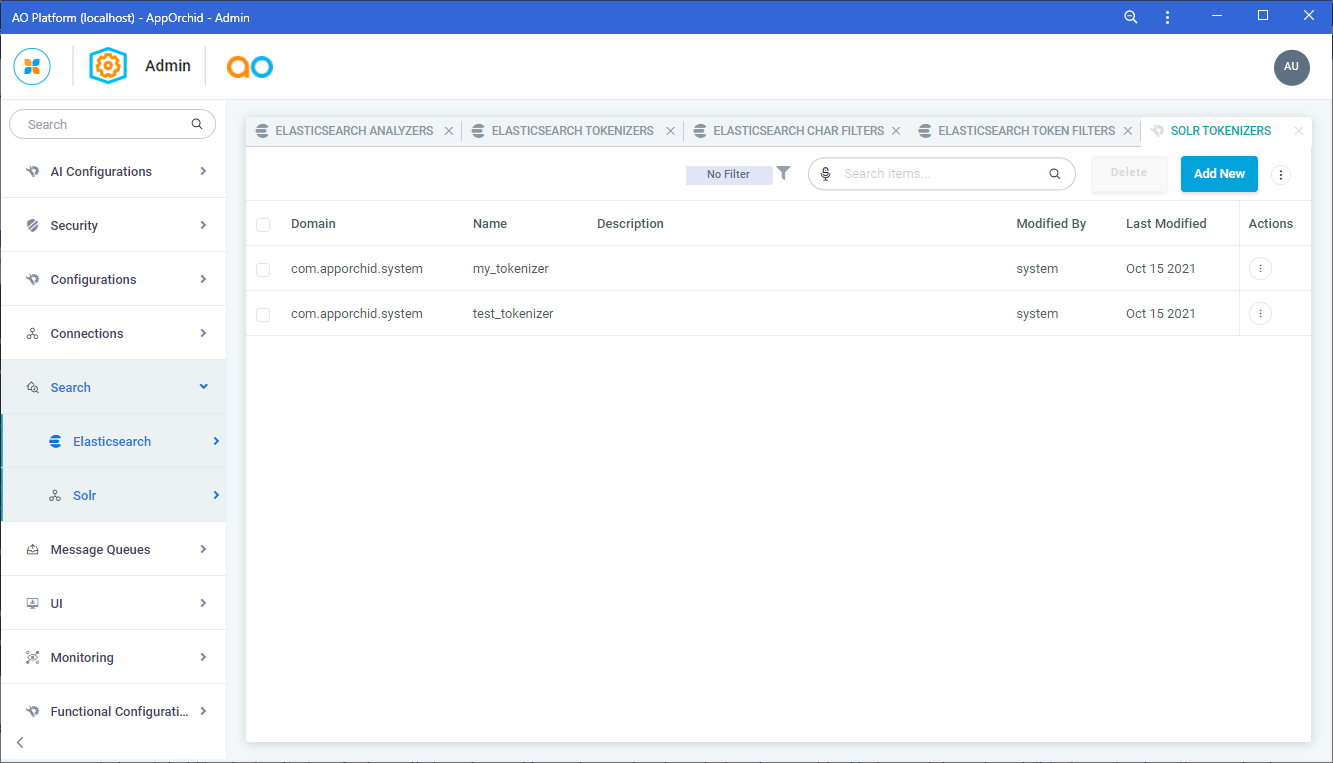Open actions menu for my_tokenizer row
1333x763 pixels.
coord(1260,269)
